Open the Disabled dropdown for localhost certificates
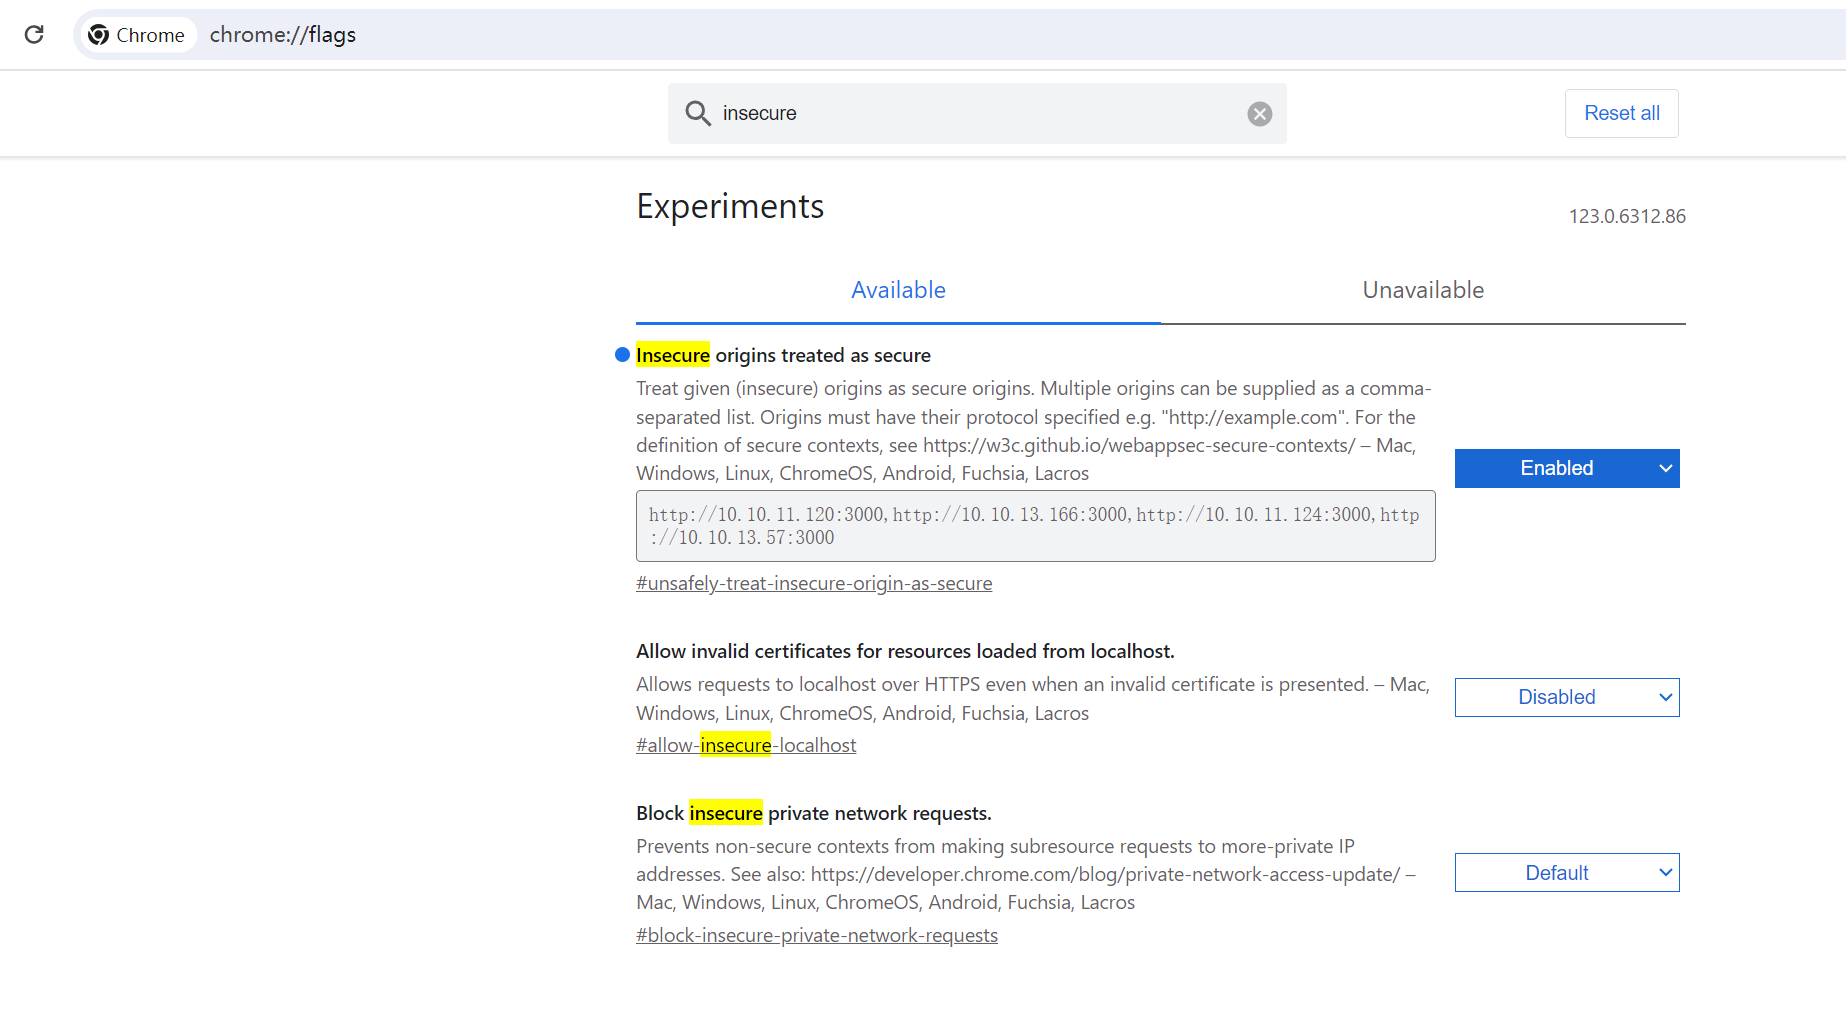Image resolution: width=1846 pixels, height=1011 pixels. 1566,697
